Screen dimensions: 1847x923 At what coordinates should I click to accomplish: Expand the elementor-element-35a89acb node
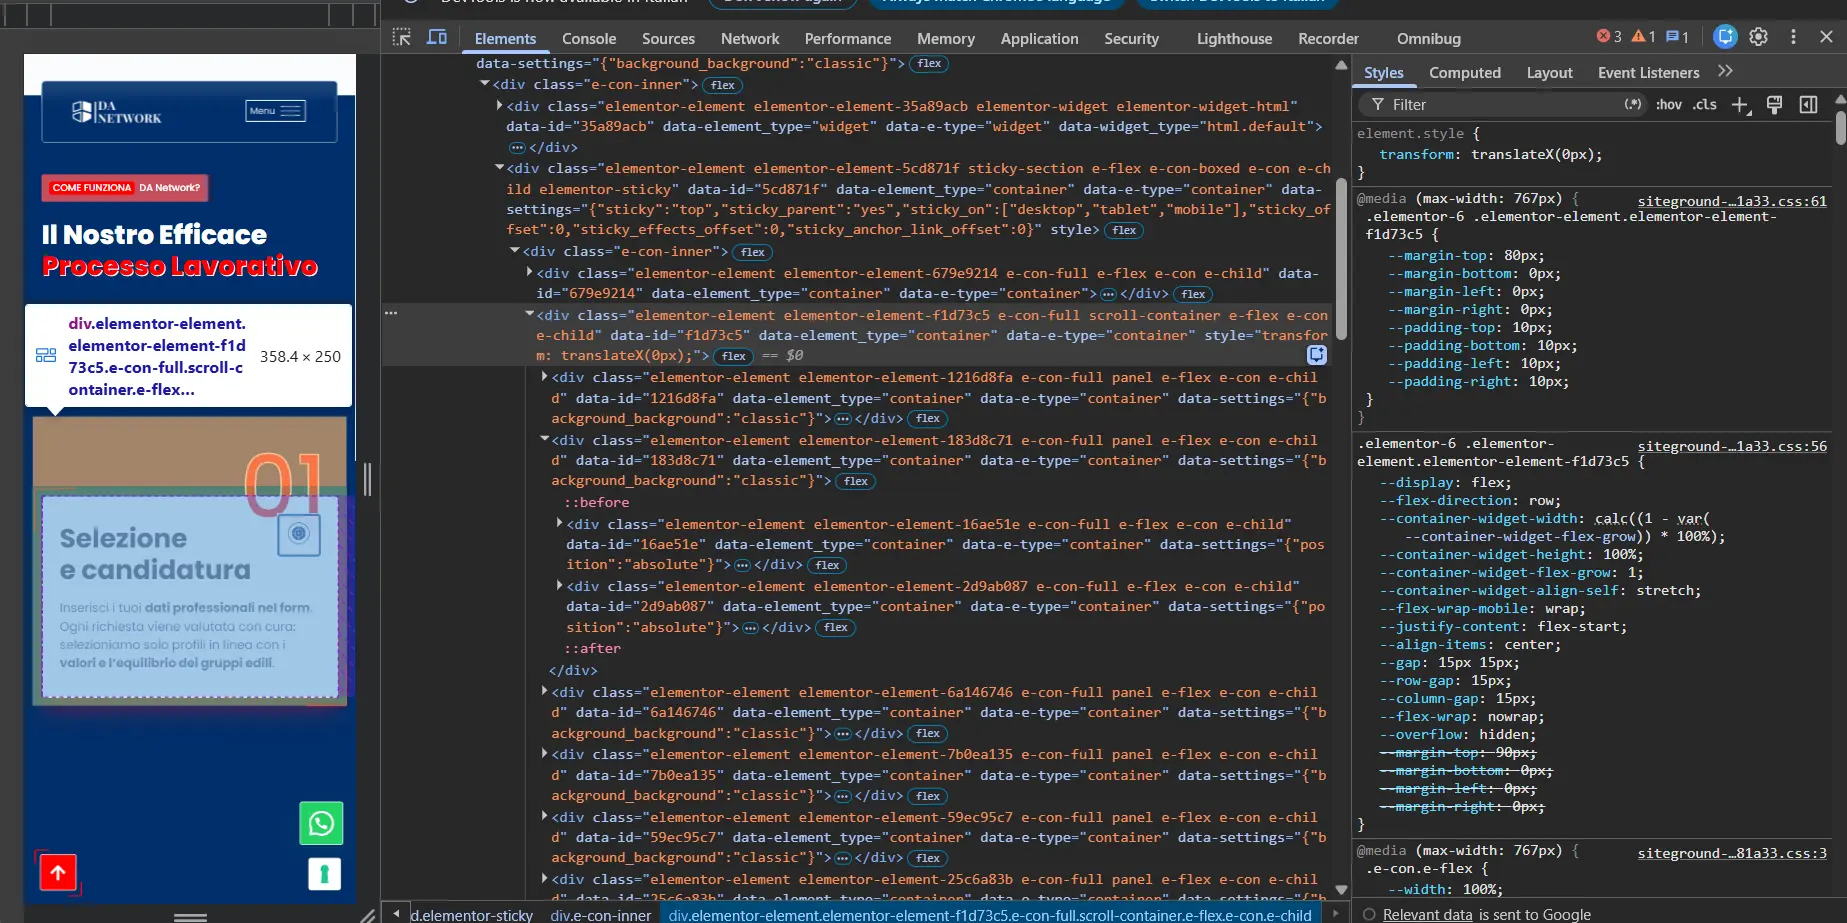(x=500, y=105)
